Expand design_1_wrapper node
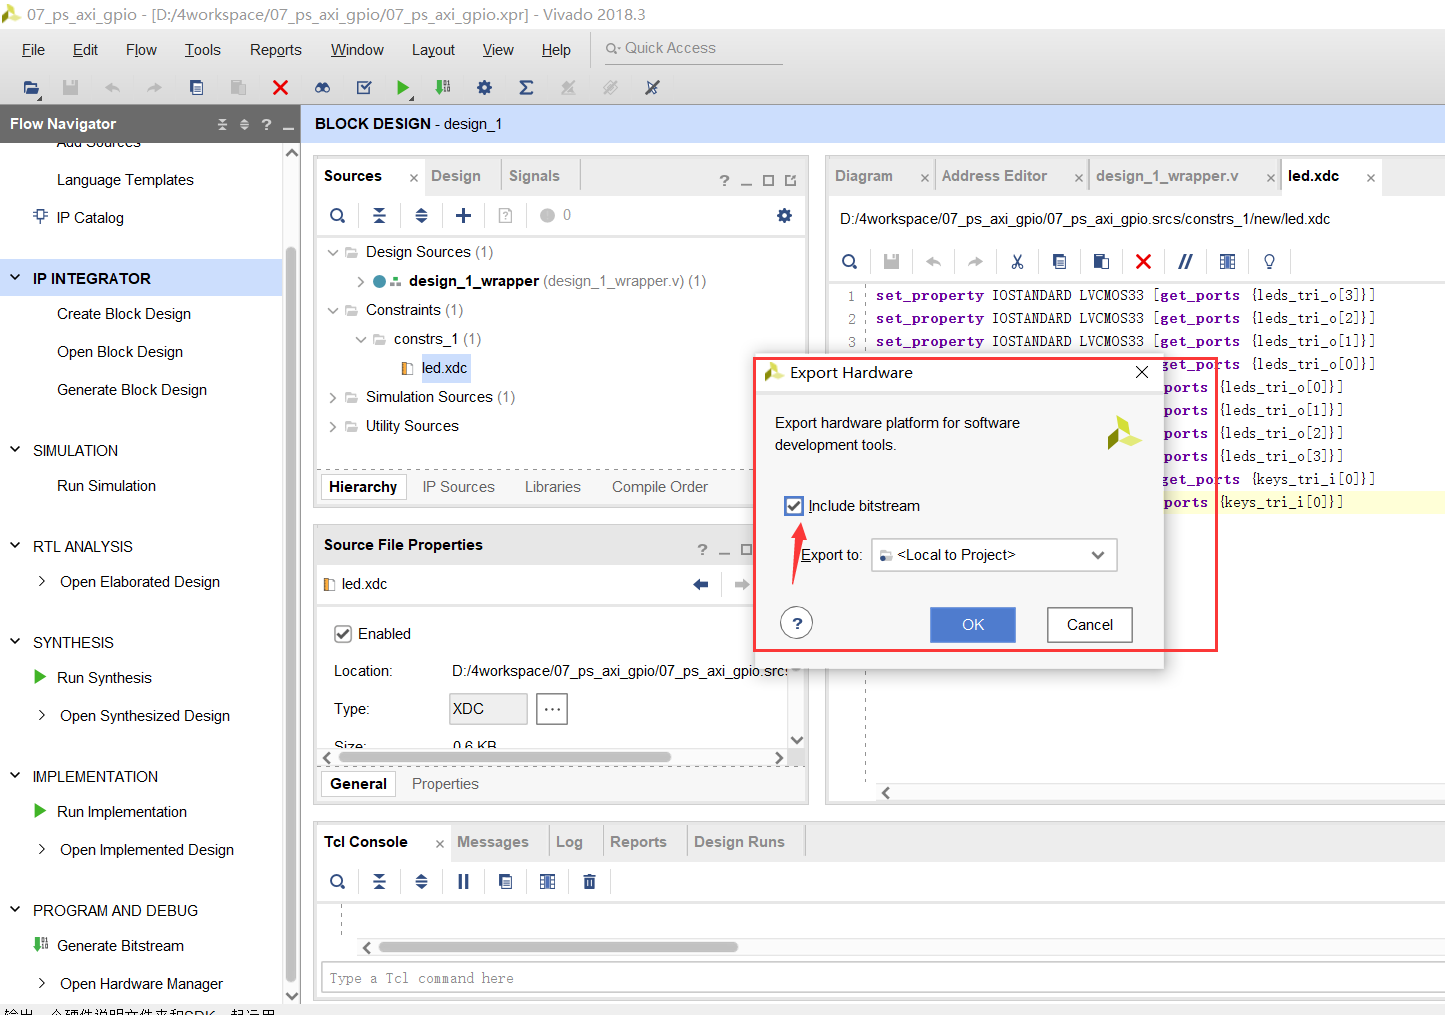 tap(360, 281)
